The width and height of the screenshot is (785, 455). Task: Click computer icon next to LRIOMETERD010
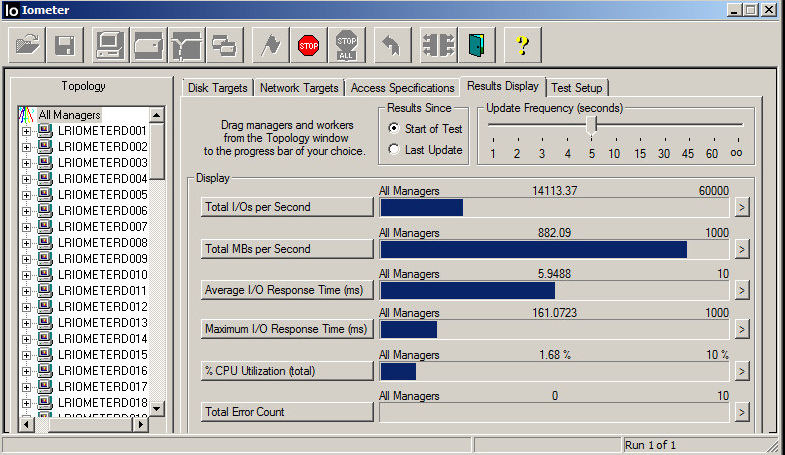tap(45, 275)
